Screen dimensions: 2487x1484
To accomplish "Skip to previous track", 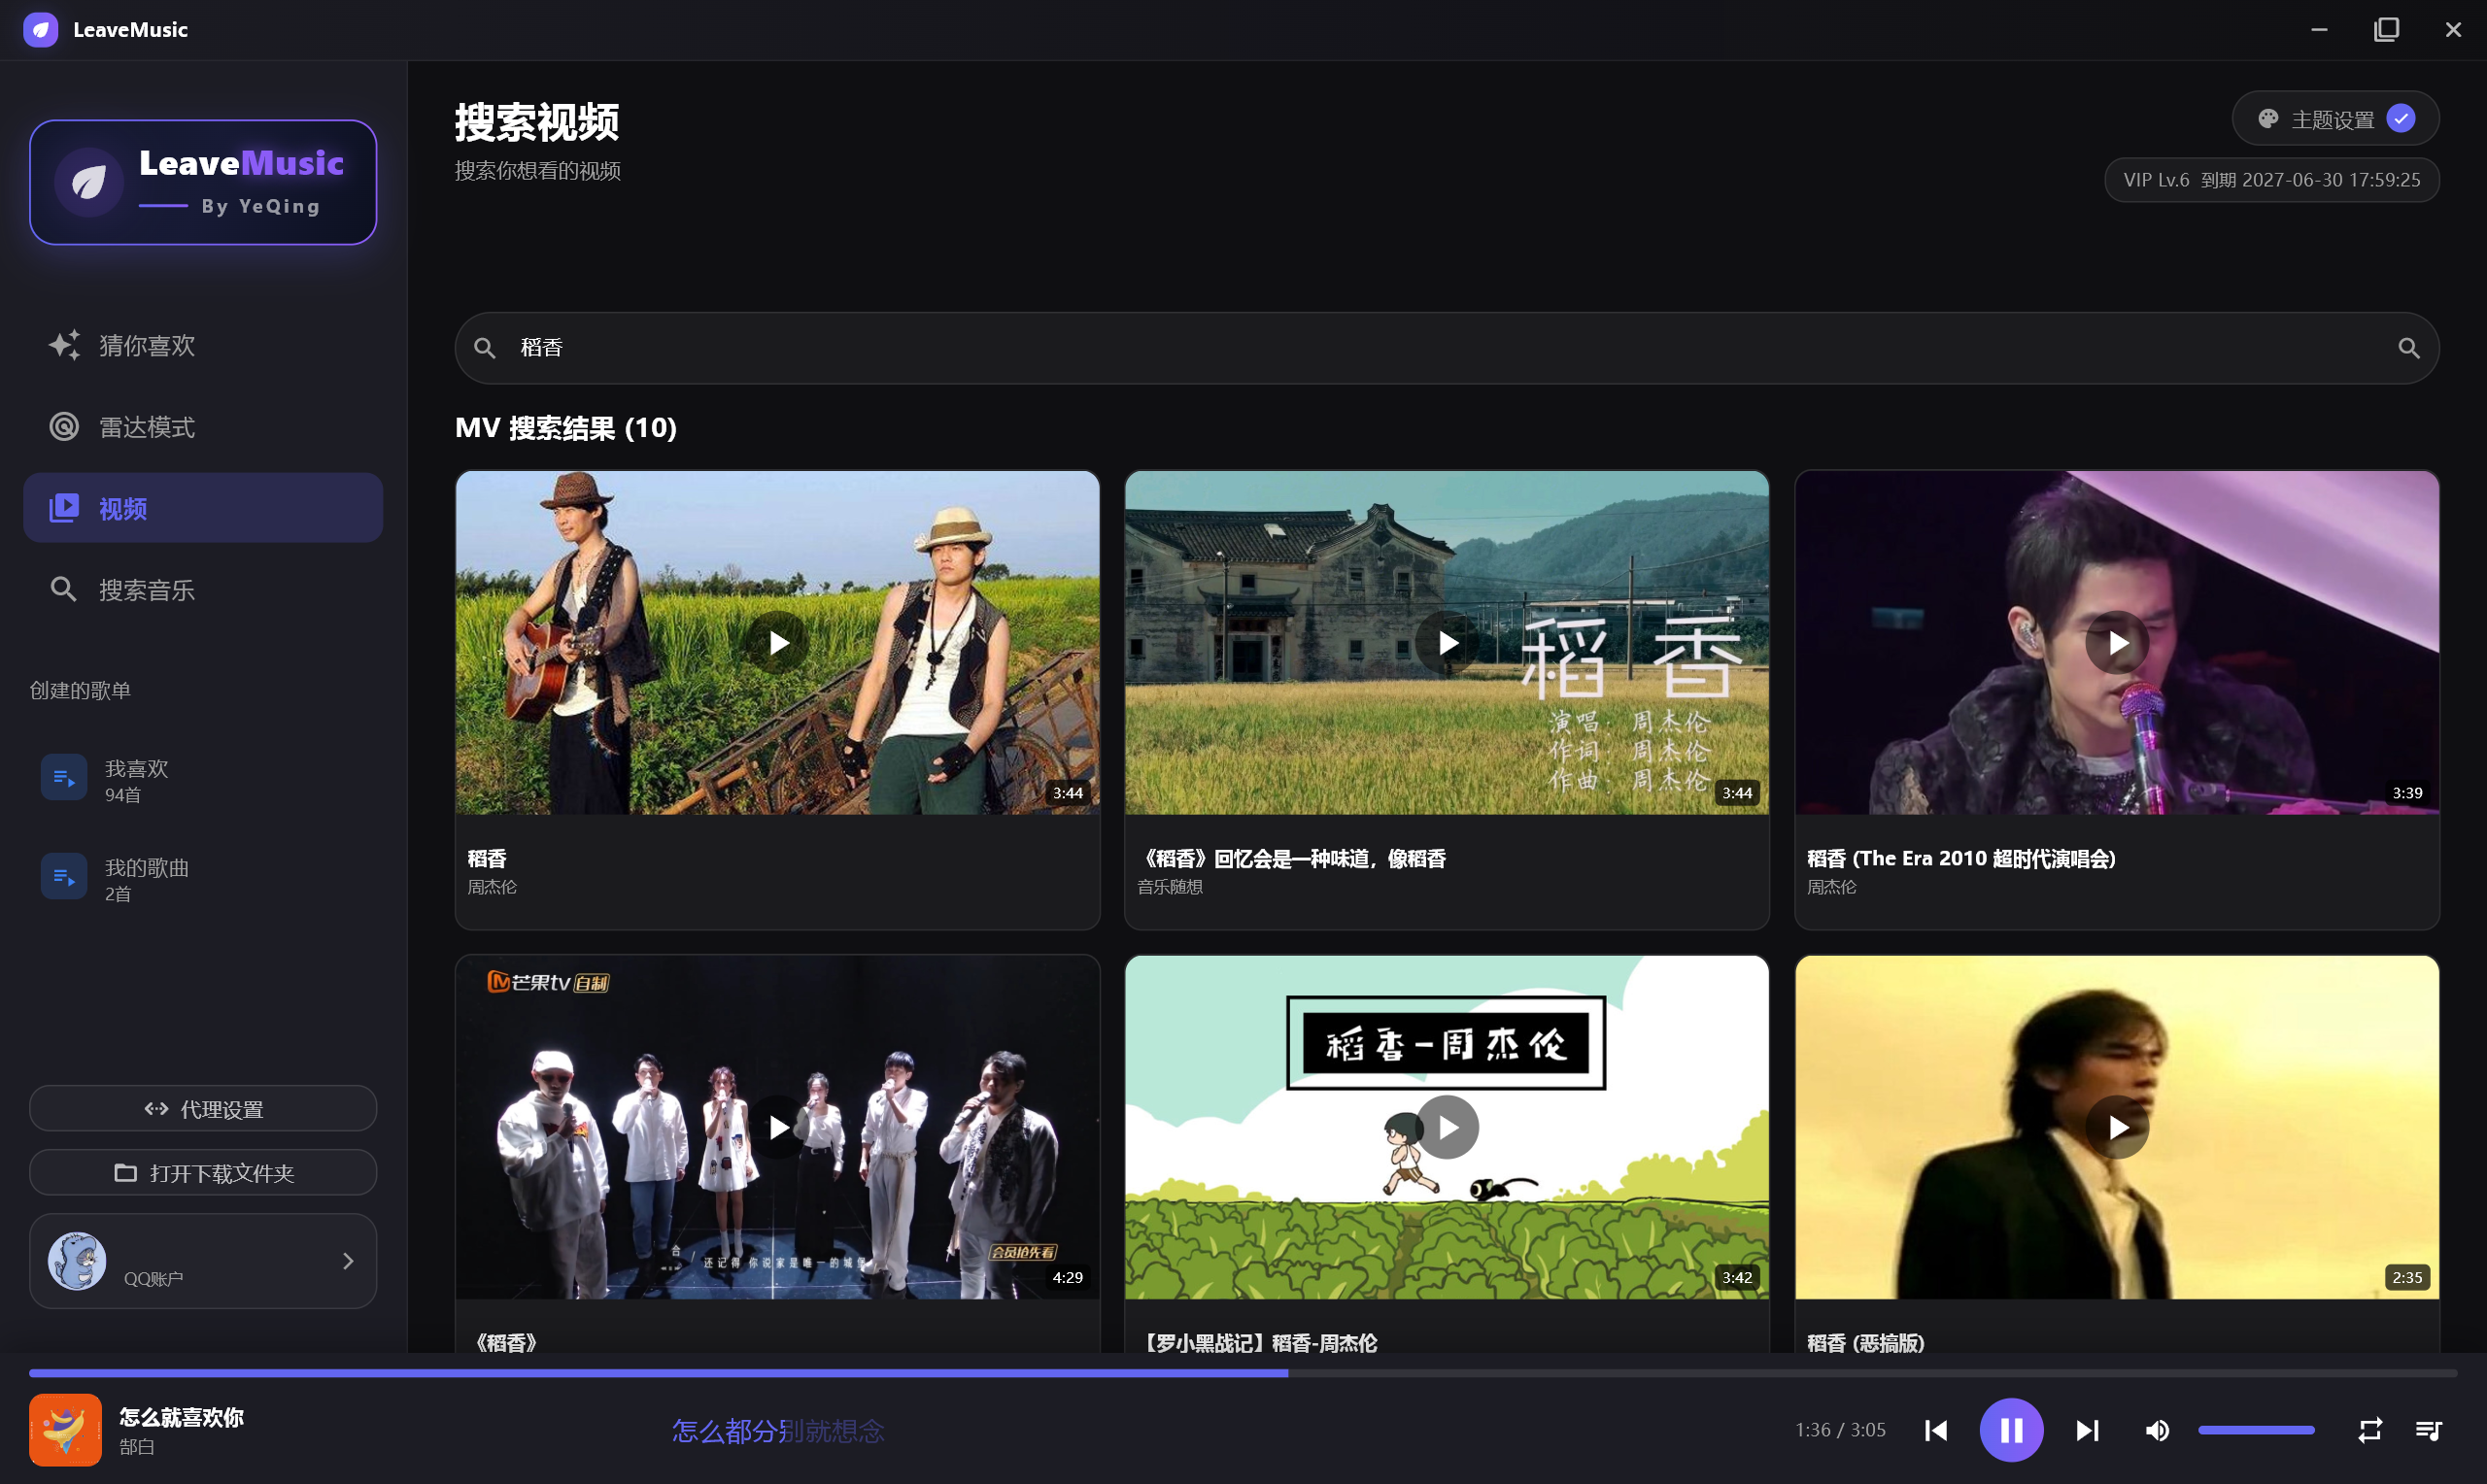I will (1936, 1431).
